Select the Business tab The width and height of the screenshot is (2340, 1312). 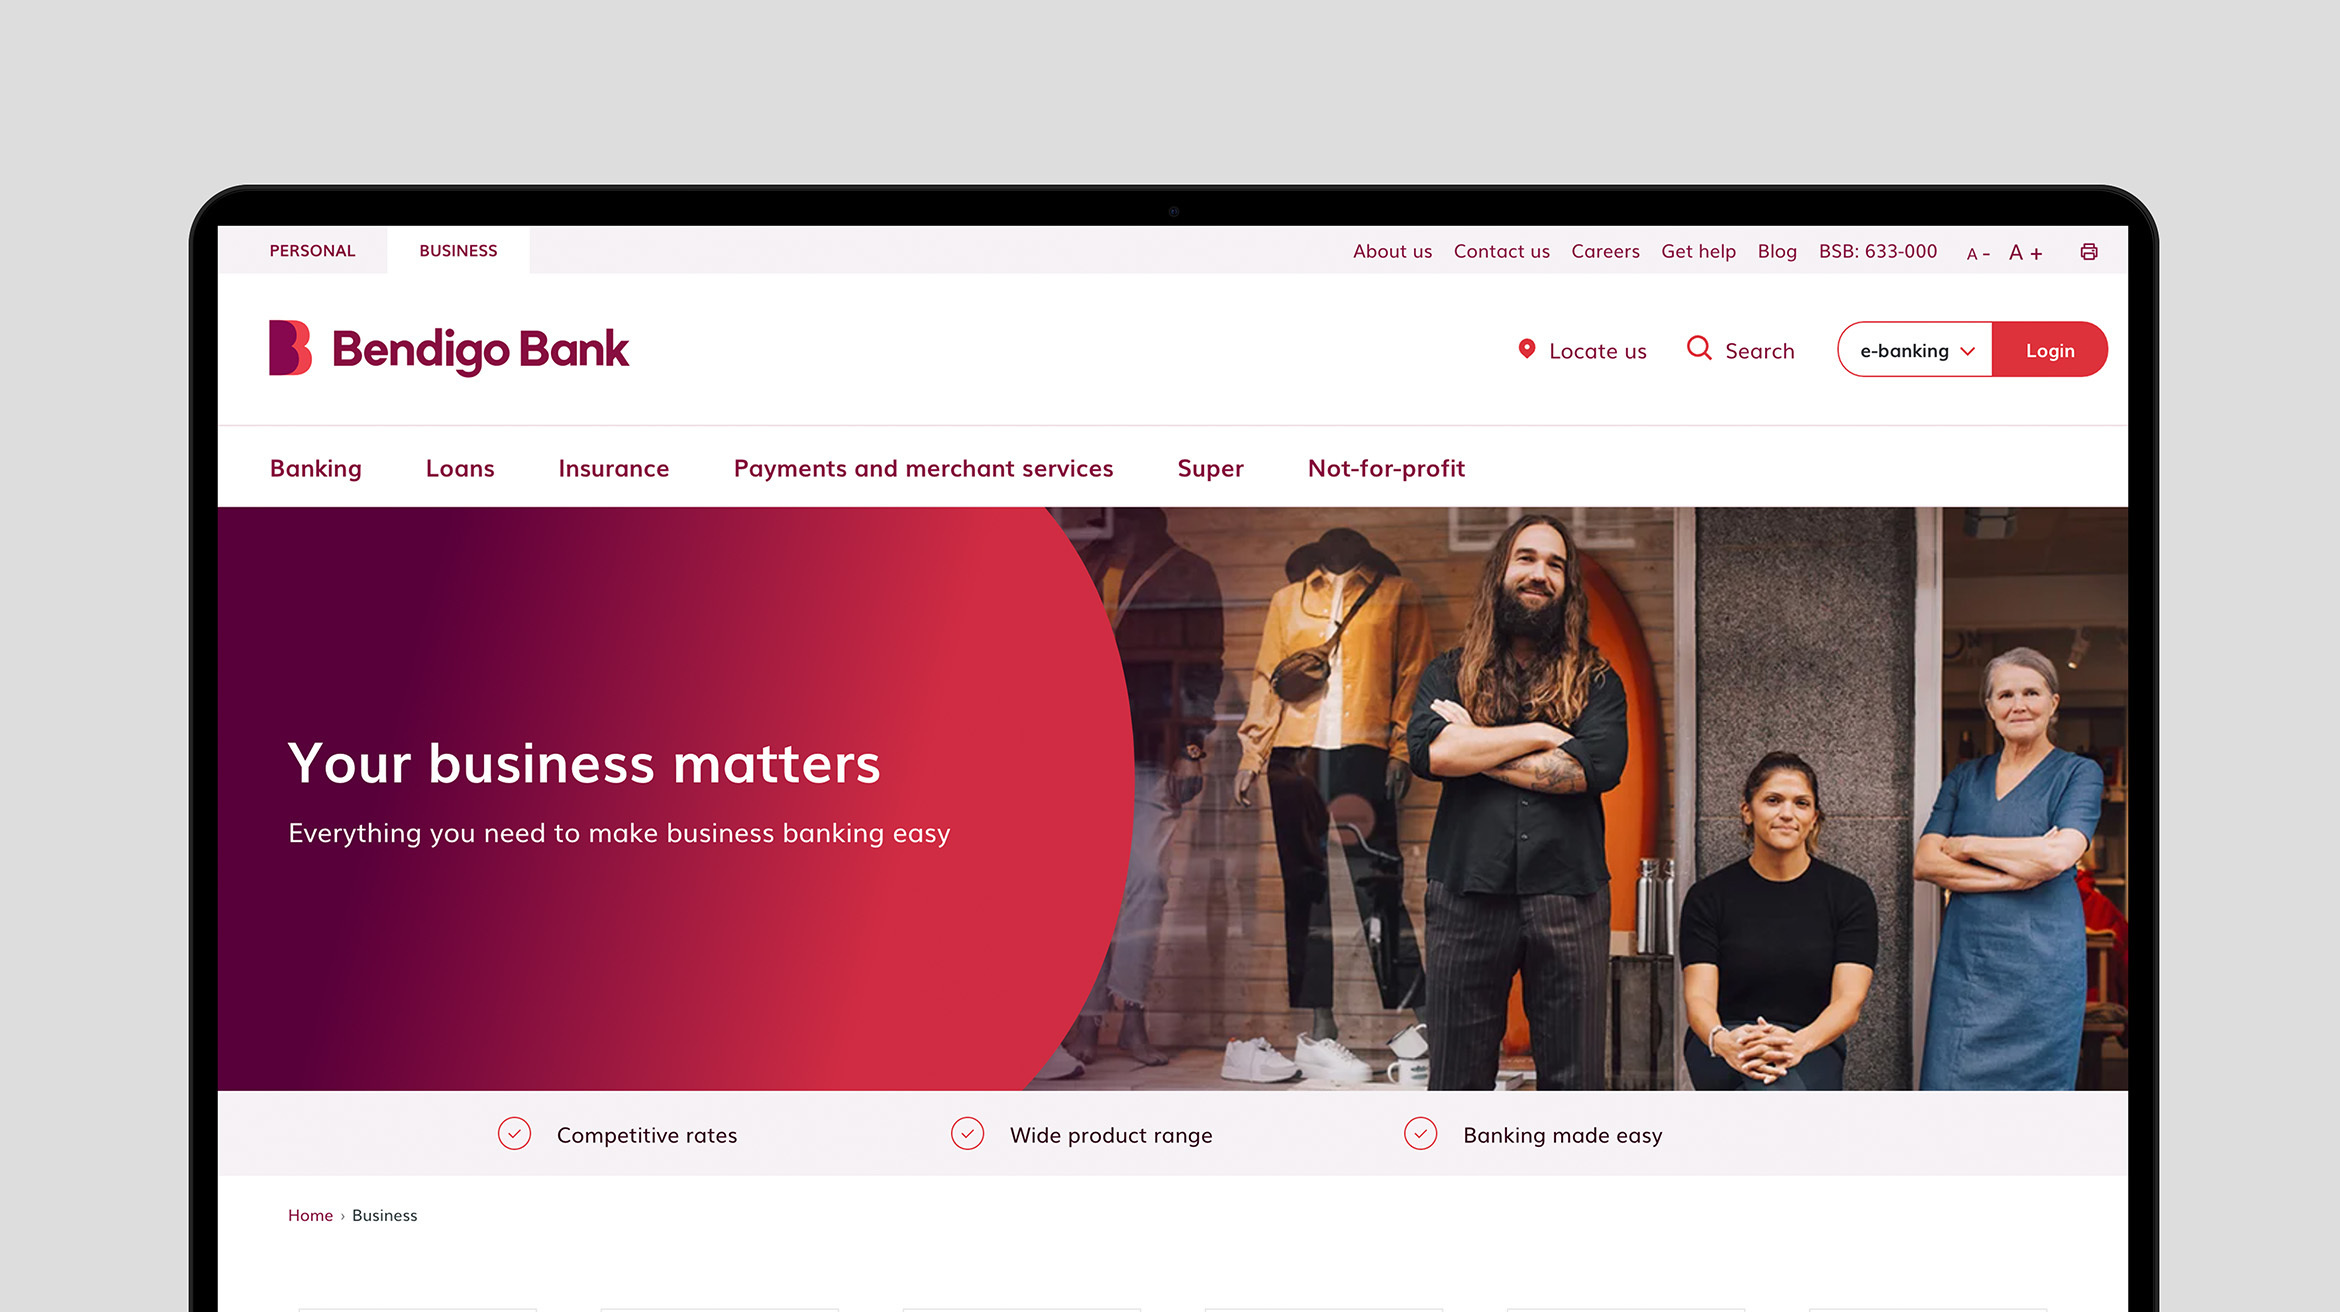(x=458, y=251)
